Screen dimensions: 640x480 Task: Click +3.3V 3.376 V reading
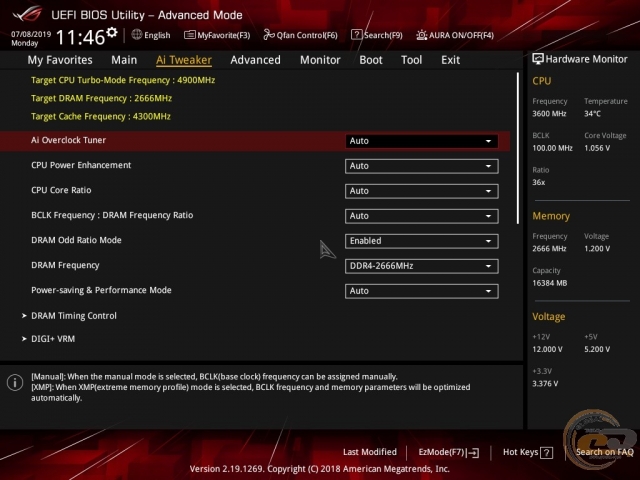[545, 384]
